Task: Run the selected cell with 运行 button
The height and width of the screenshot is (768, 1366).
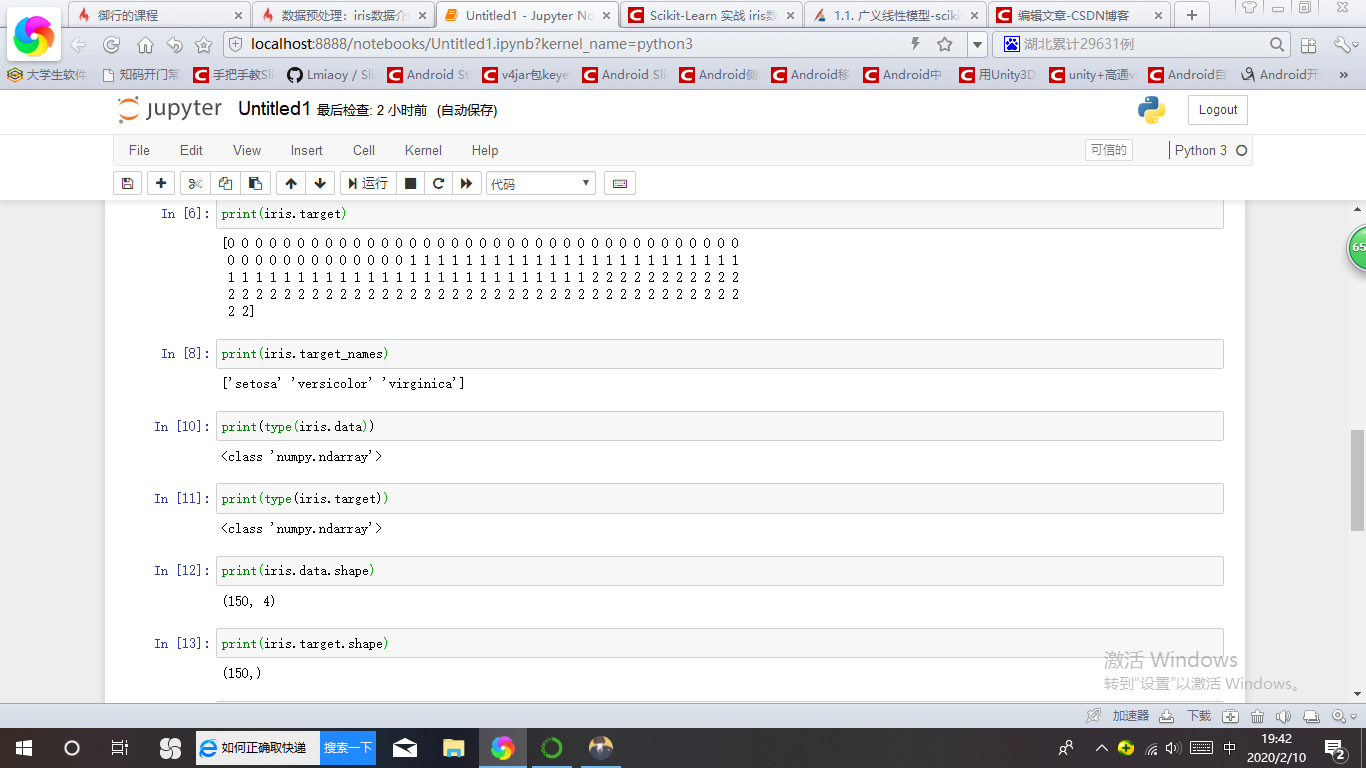Action: coord(366,183)
